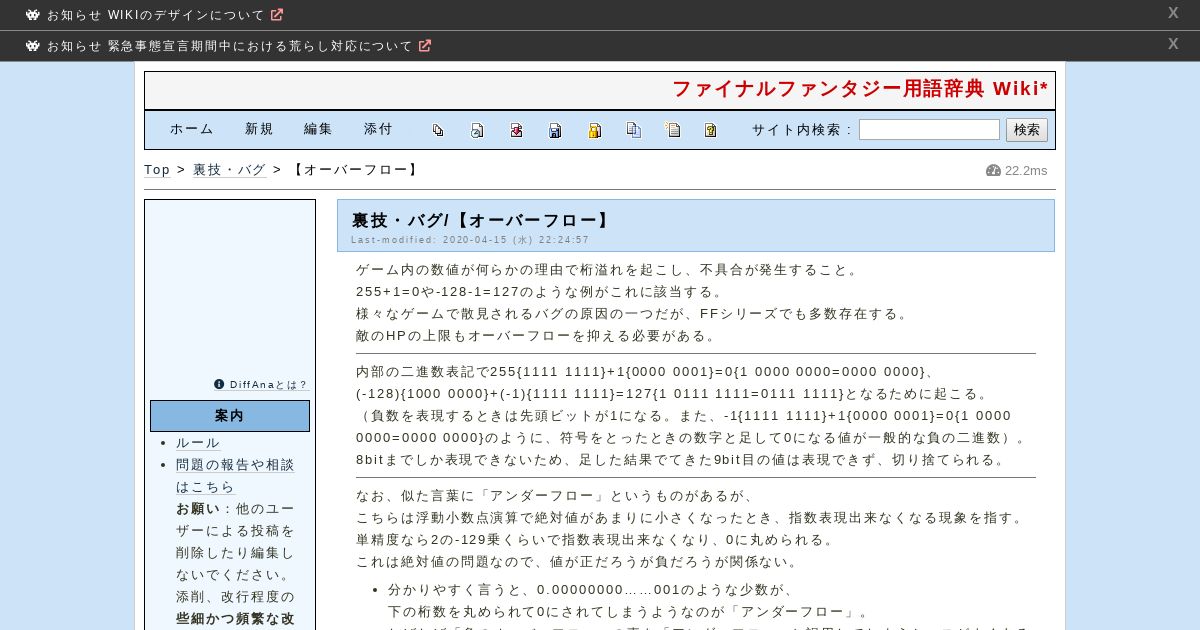
Task: Click the 裏技・バグ/【オーバーフロー】 page heading
Action: coord(482,220)
